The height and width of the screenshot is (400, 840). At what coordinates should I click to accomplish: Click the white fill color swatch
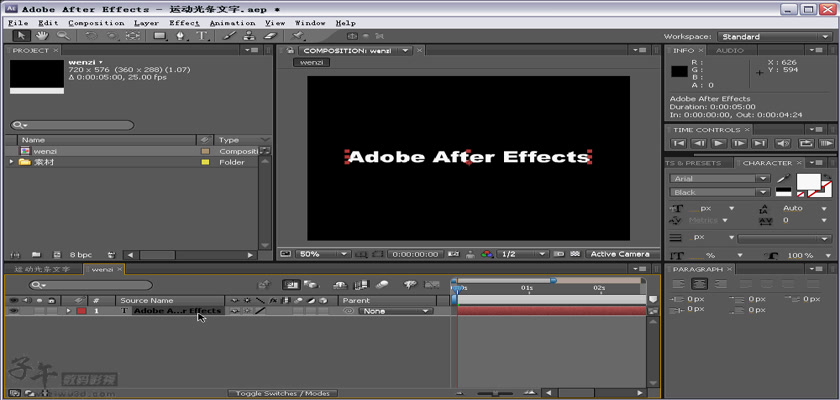(x=809, y=182)
